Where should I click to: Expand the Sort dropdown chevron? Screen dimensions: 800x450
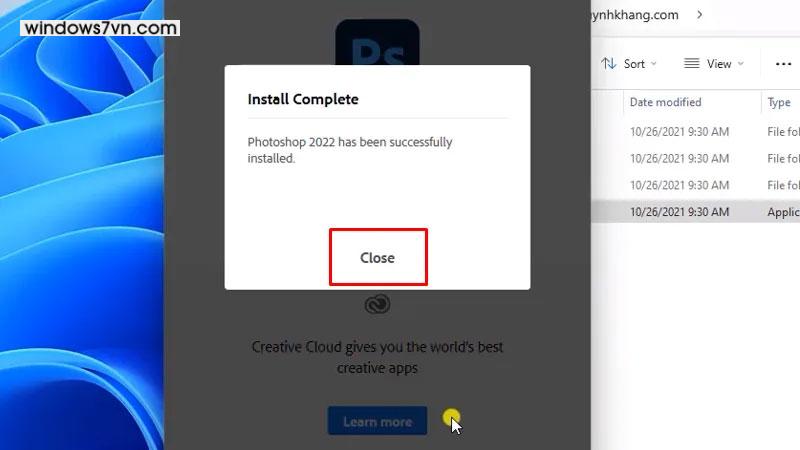coord(654,64)
